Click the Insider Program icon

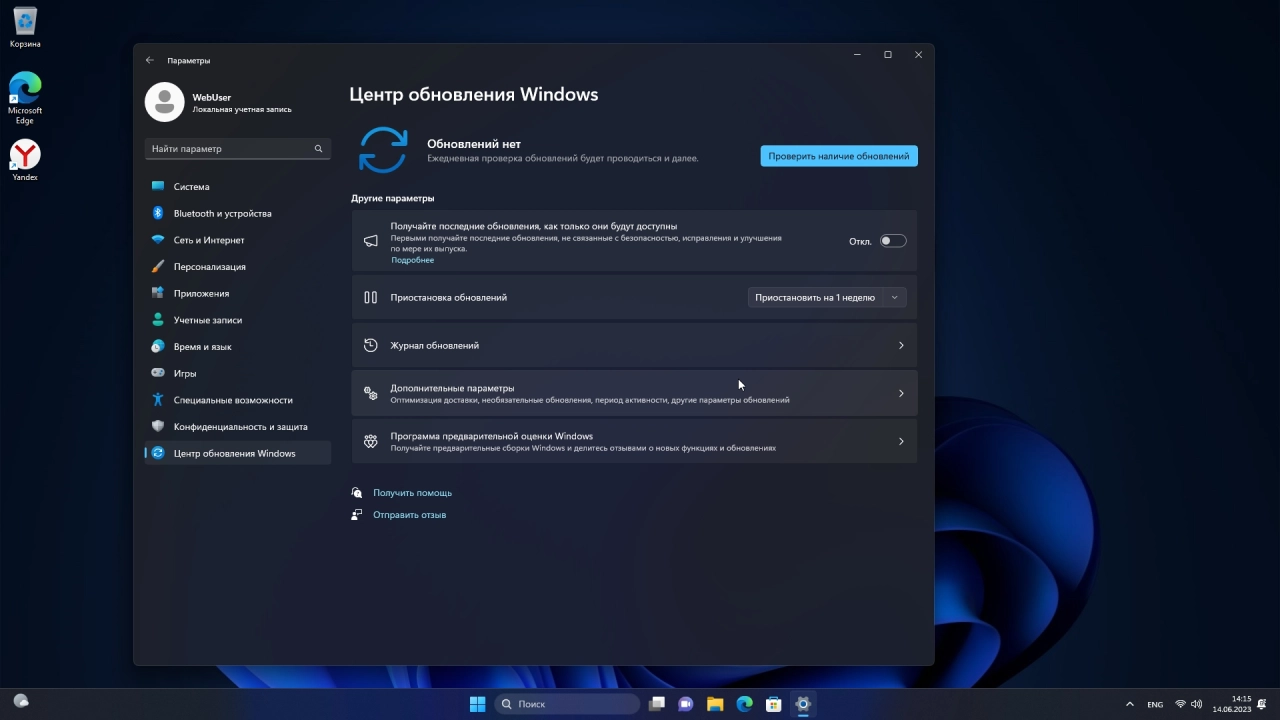371,441
